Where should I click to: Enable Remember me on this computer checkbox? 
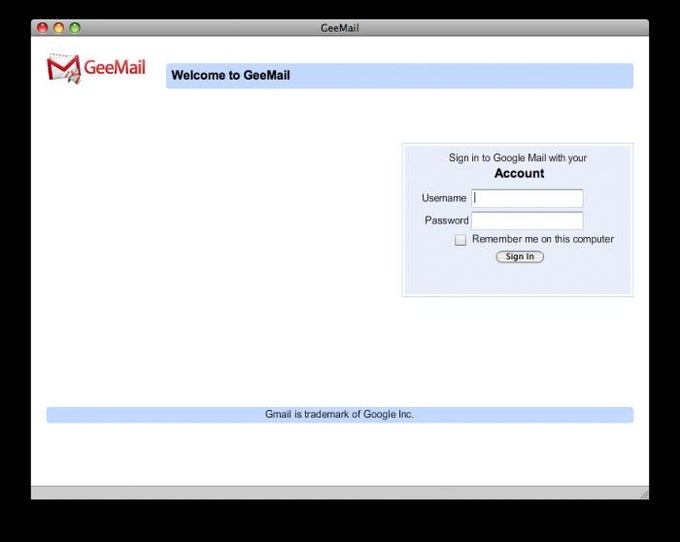click(x=460, y=240)
